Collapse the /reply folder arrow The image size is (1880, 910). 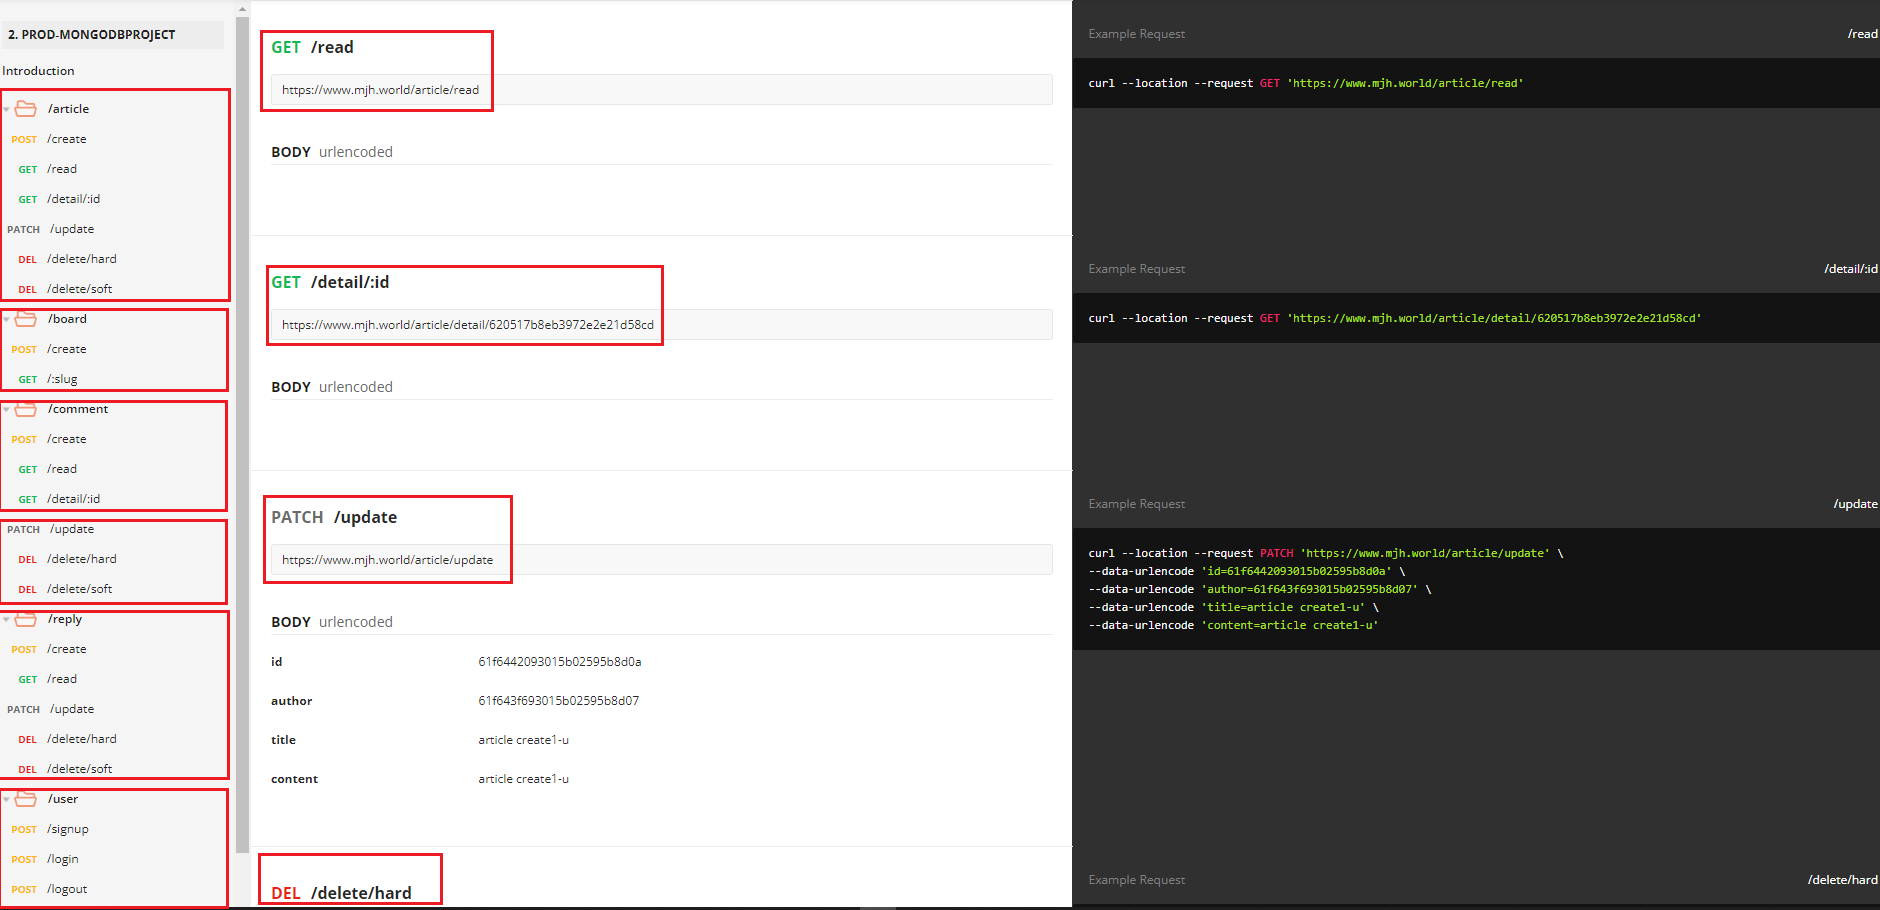click(x=6, y=620)
